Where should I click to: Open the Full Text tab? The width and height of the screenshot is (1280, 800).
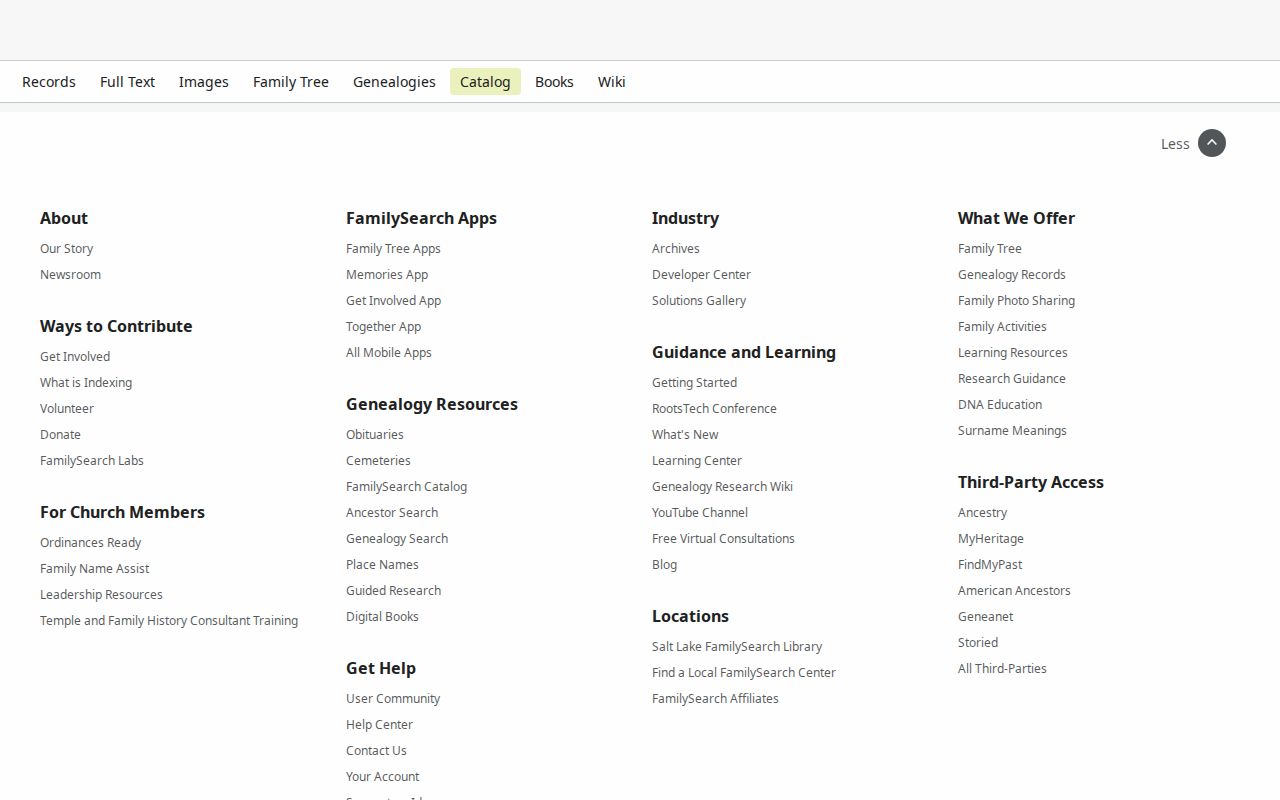click(x=127, y=82)
